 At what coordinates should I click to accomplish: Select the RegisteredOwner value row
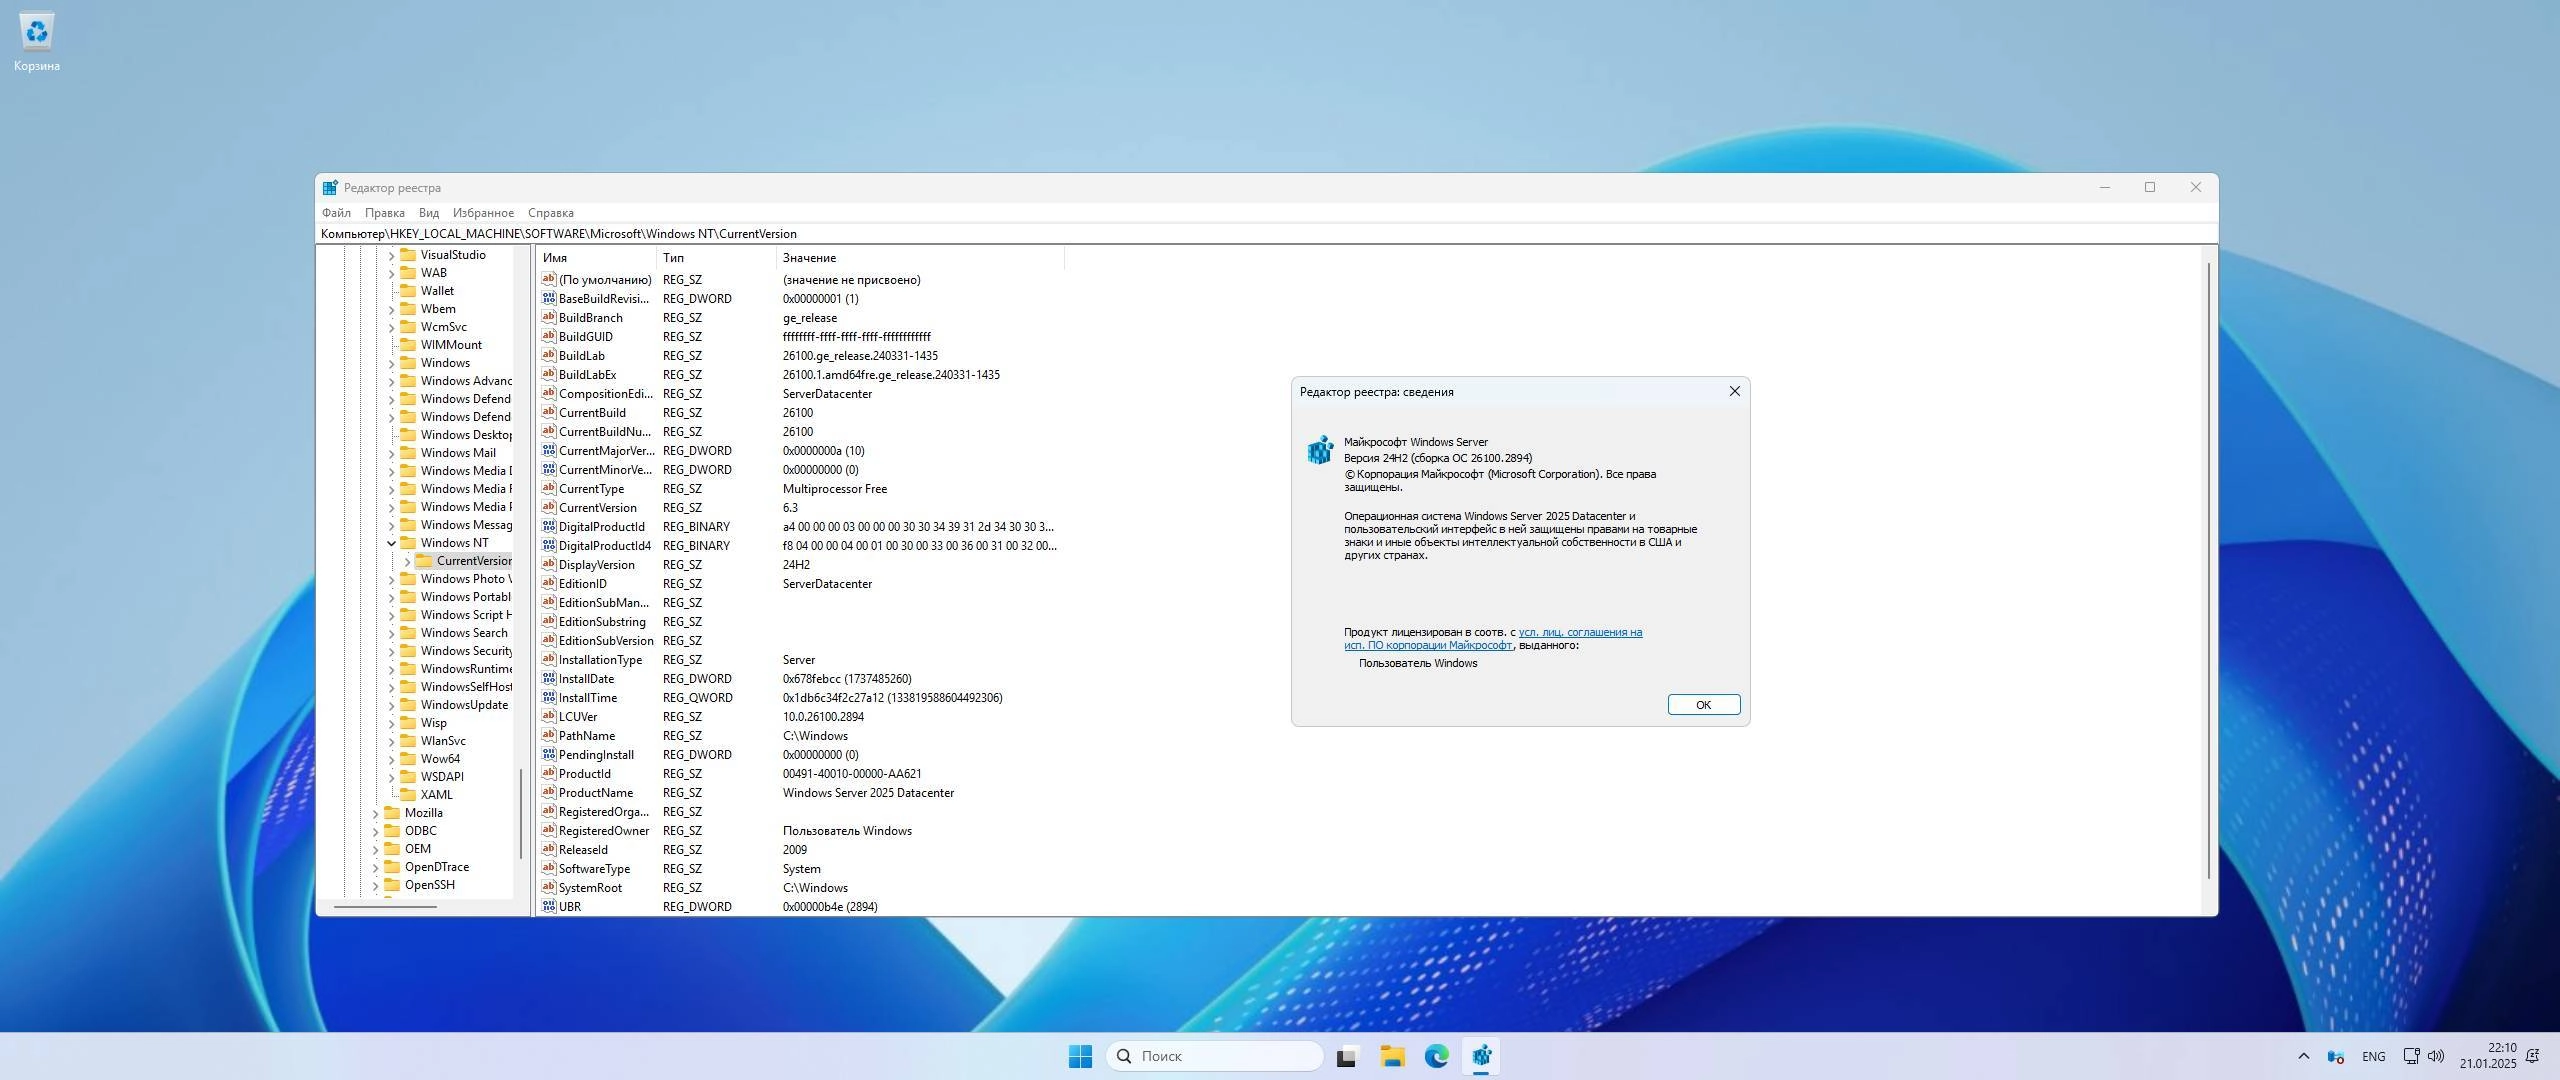tap(800, 831)
